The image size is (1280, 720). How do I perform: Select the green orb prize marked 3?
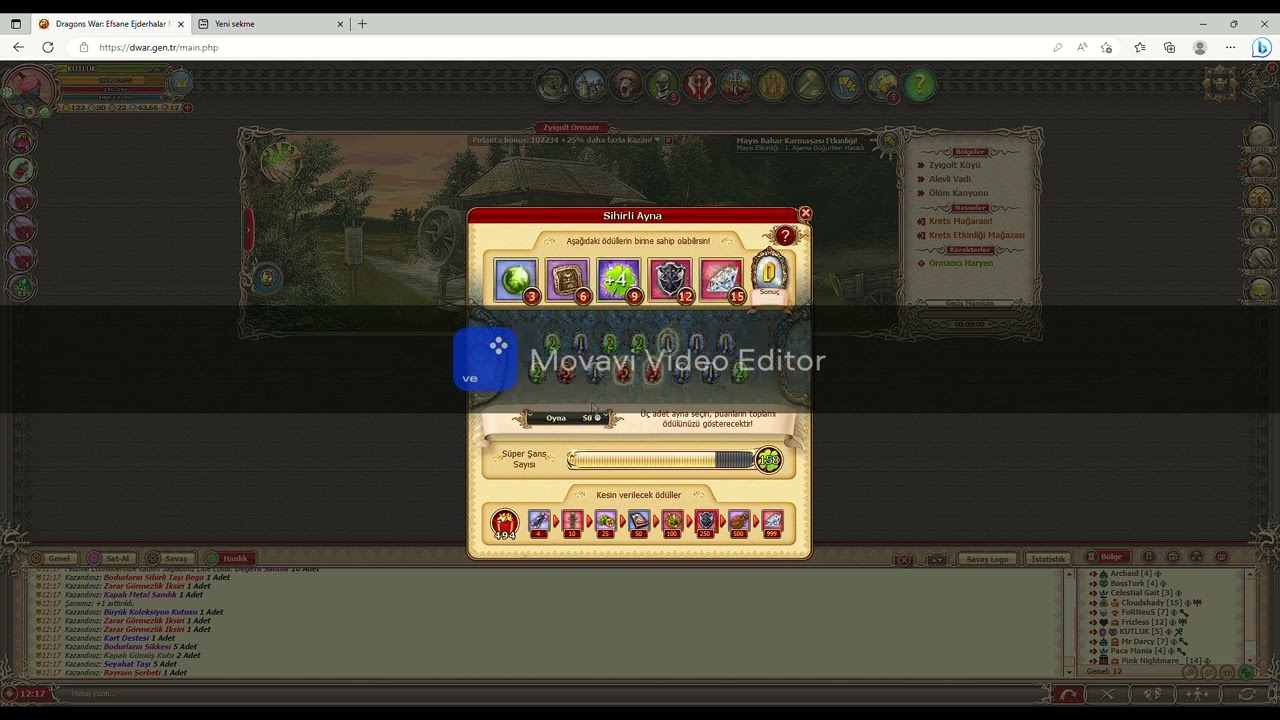(515, 280)
